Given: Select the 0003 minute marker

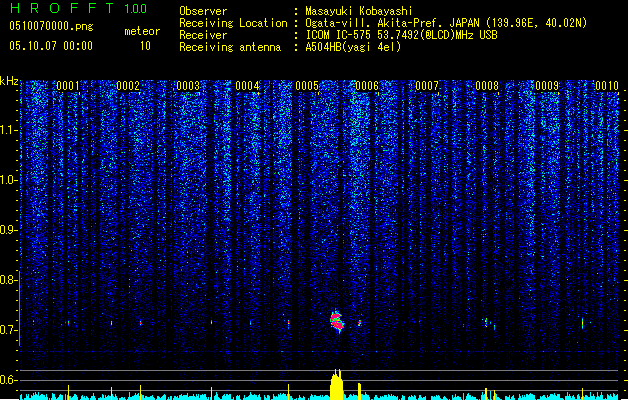Looking at the screenshot, I should [x=188, y=86].
